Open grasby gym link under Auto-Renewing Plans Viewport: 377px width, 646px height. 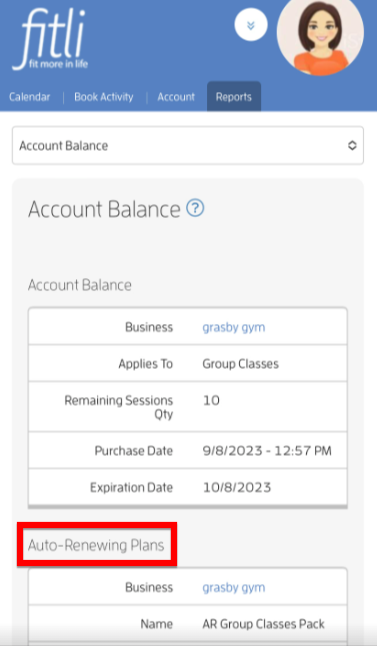[x=234, y=587]
